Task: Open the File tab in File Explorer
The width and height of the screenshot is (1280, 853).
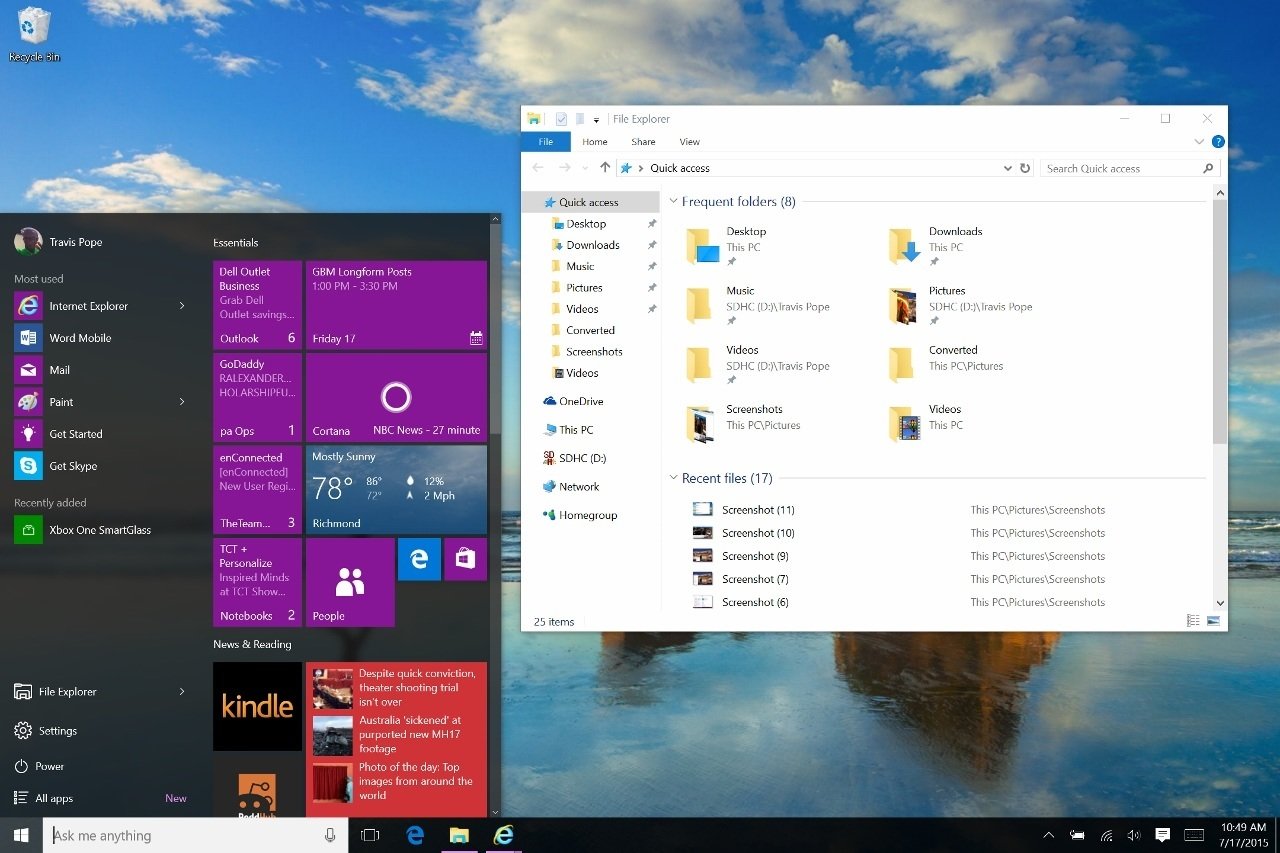Action: point(546,142)
